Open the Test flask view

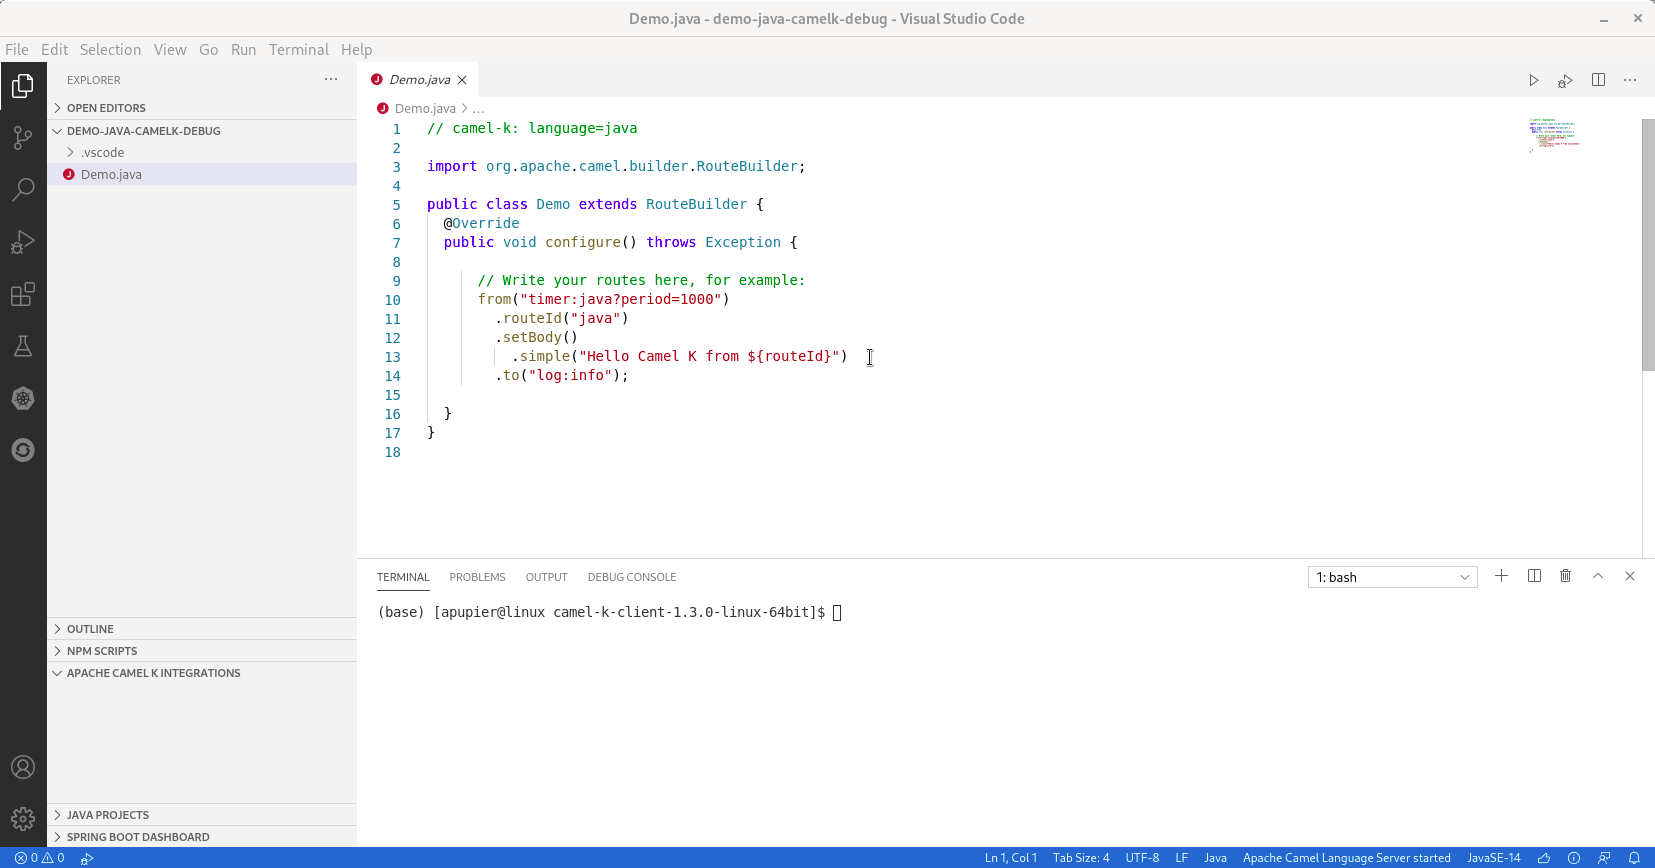click(x=23, y=346)
